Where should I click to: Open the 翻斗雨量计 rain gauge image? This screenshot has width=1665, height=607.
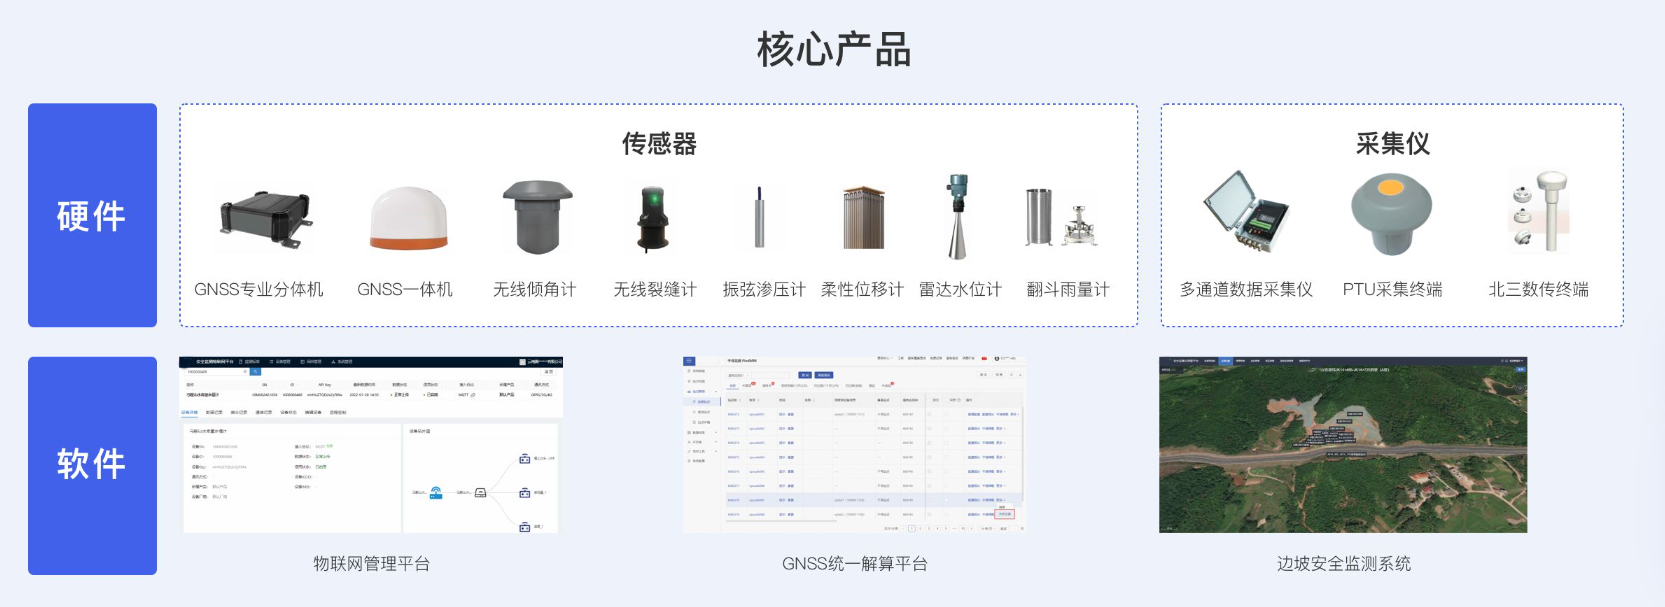tap(1062, 218)
